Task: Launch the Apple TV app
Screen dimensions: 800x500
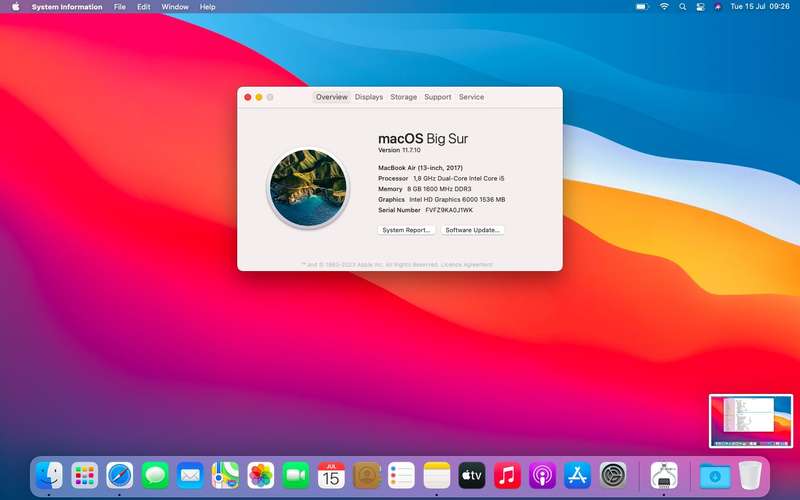Action: click(472, 476)
